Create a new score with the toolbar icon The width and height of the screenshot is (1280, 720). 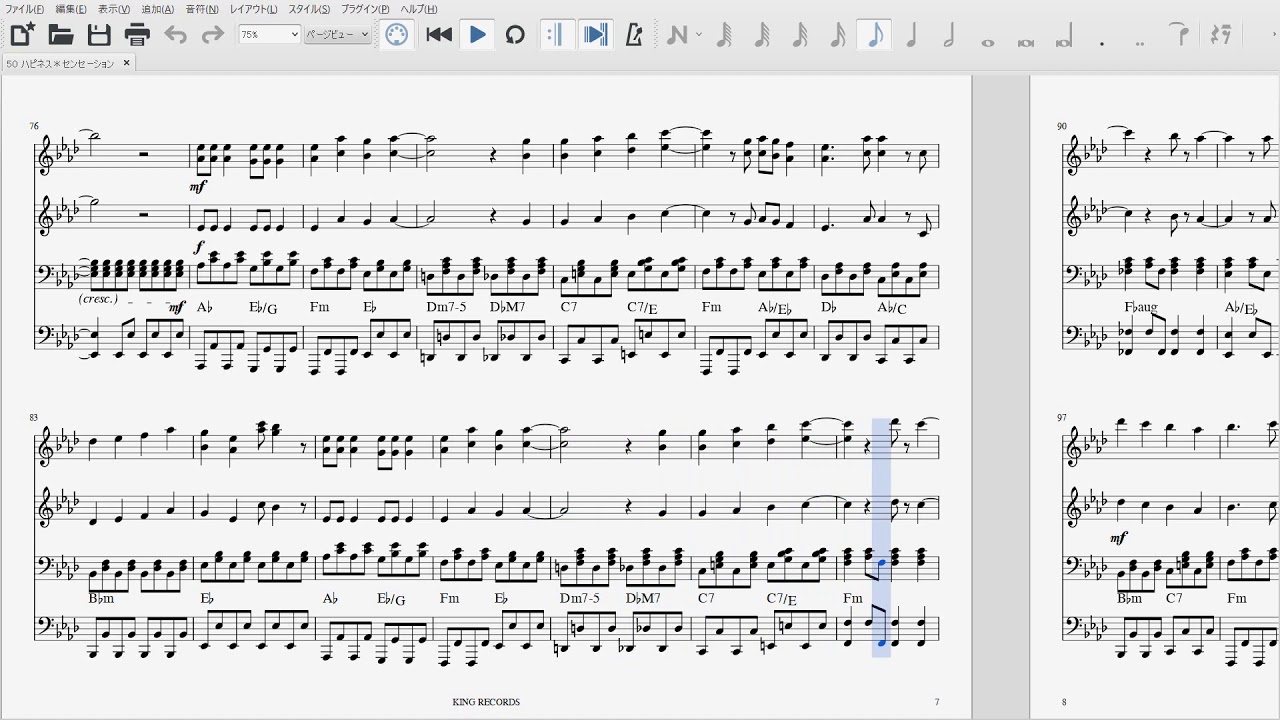tap(22, 35)
